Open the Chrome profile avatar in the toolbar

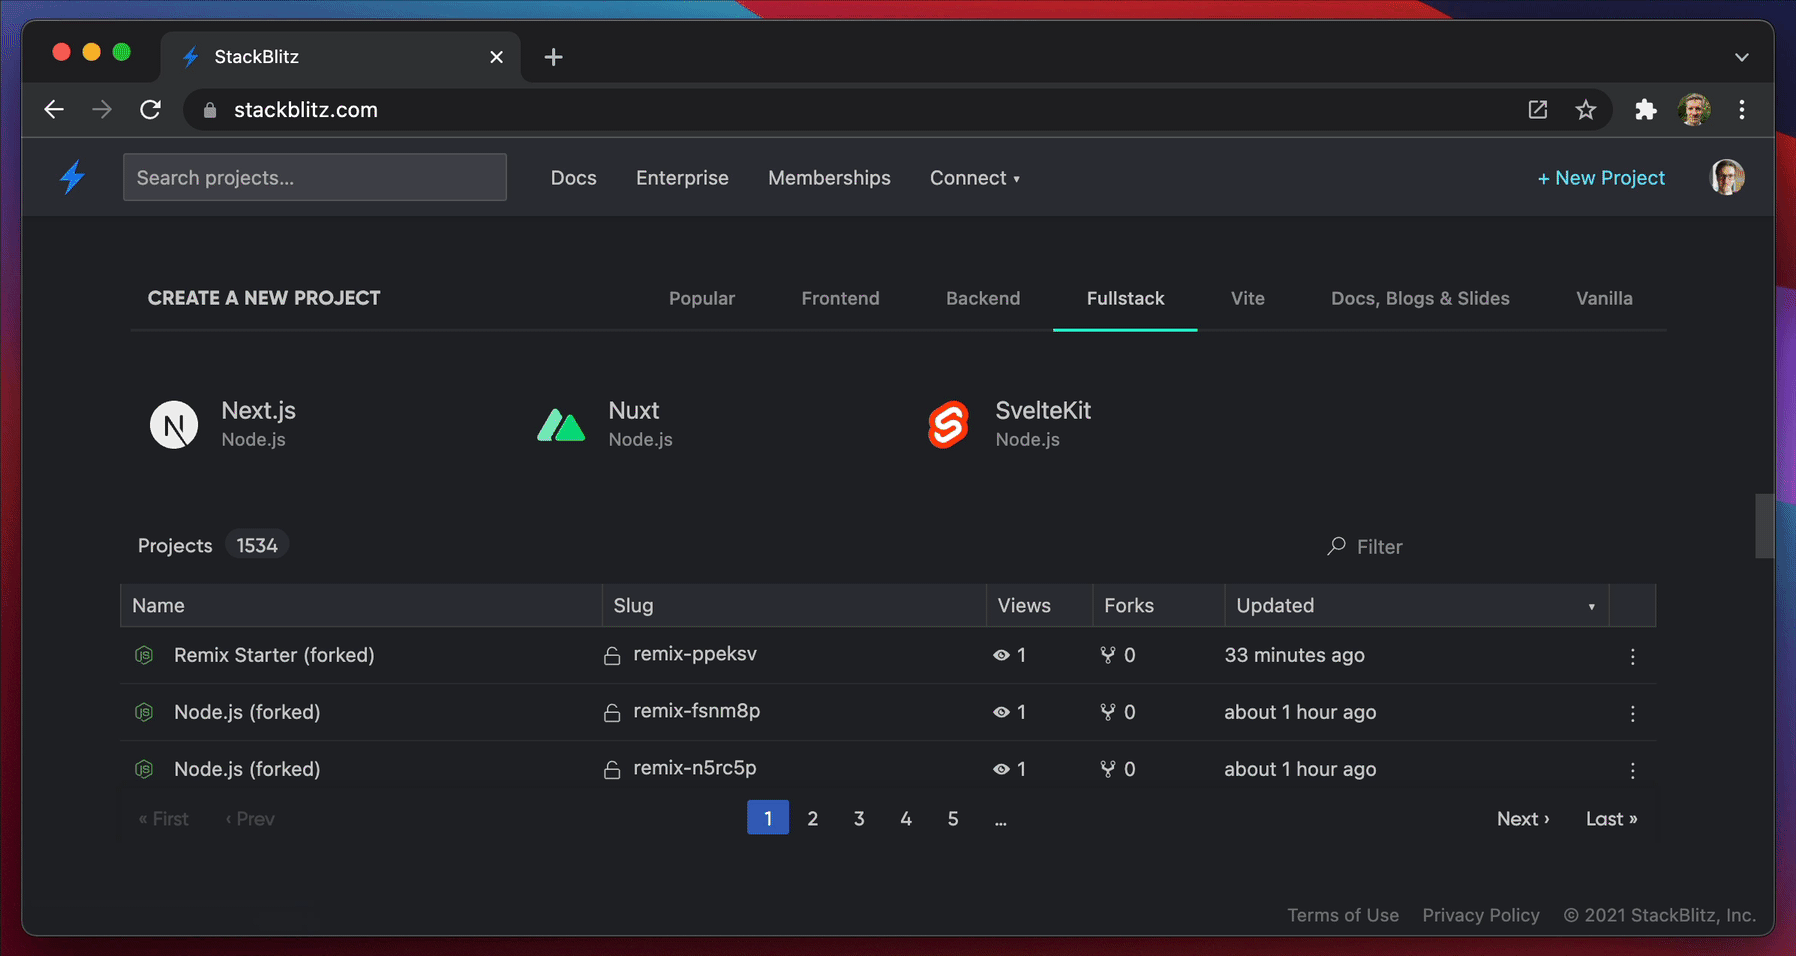point(1694,109)
